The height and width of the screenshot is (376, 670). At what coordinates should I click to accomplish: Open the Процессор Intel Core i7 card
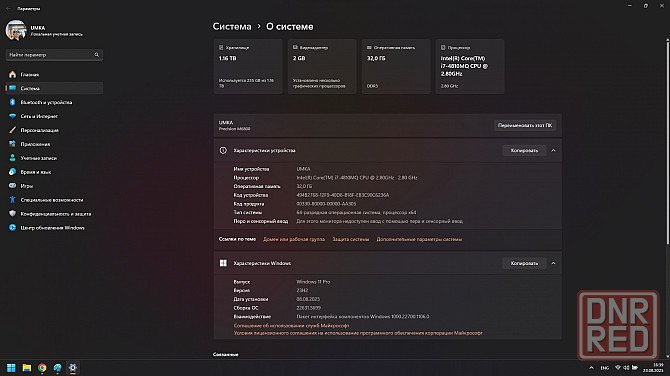tap(470, 66)
